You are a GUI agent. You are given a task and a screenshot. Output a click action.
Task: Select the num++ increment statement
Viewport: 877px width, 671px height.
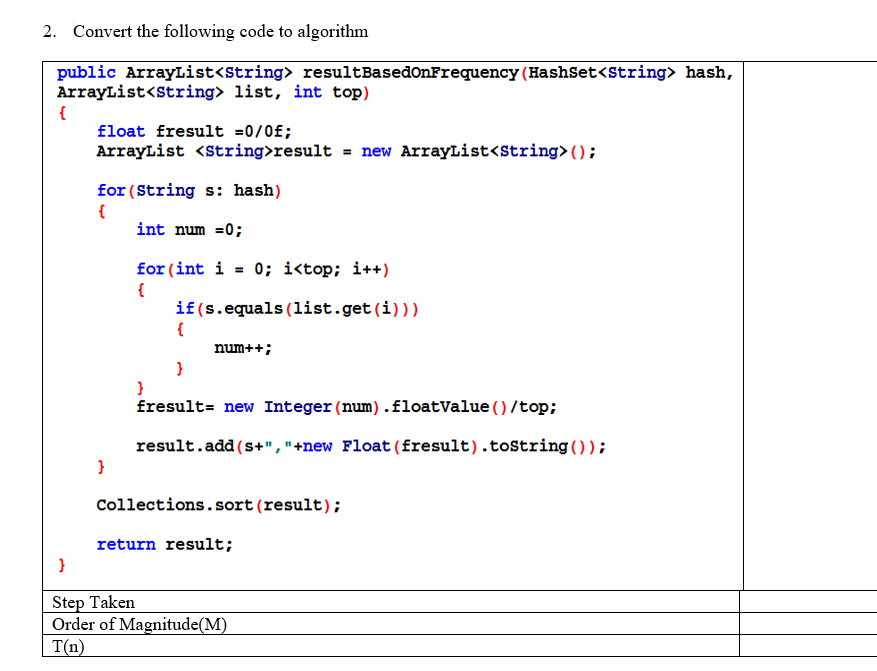[240, 347]
